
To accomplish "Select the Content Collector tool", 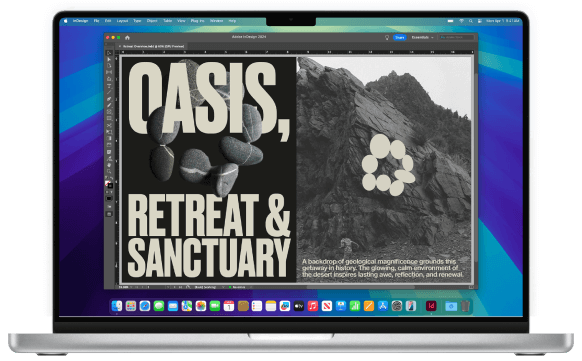I will pos(109,79).
